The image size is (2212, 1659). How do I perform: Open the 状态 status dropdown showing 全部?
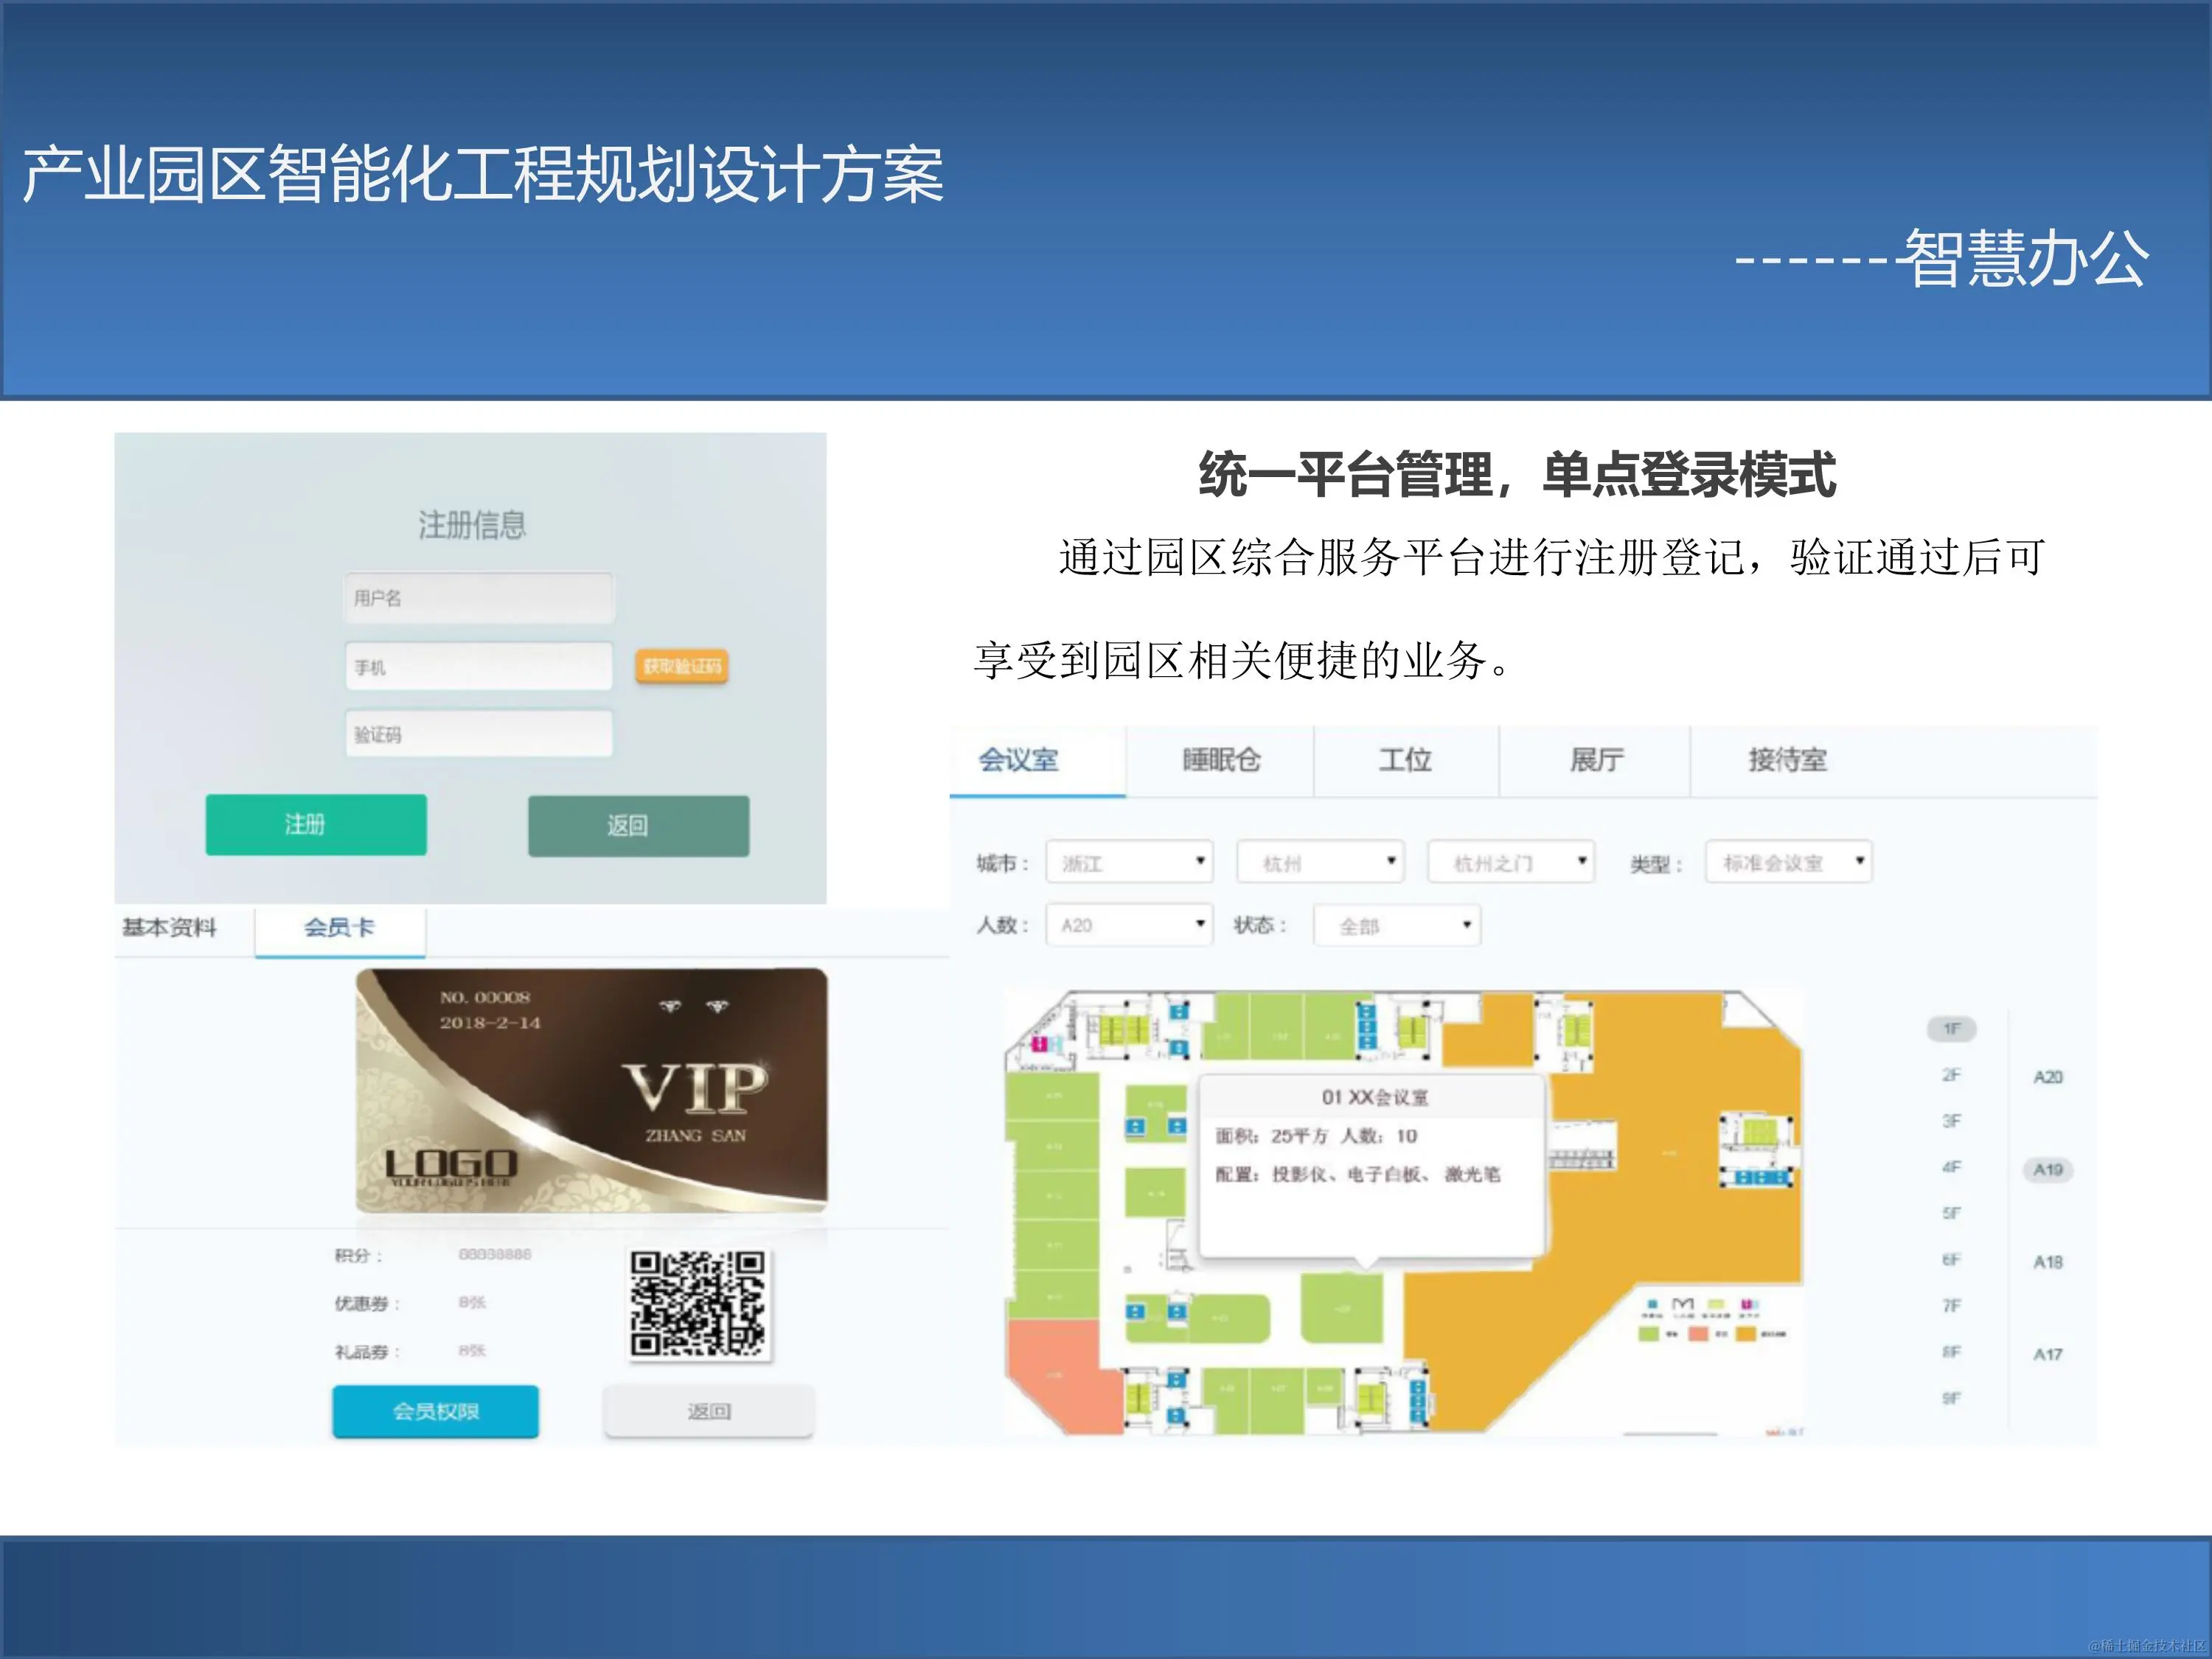pyautogui.click(x=1396, y=925)
